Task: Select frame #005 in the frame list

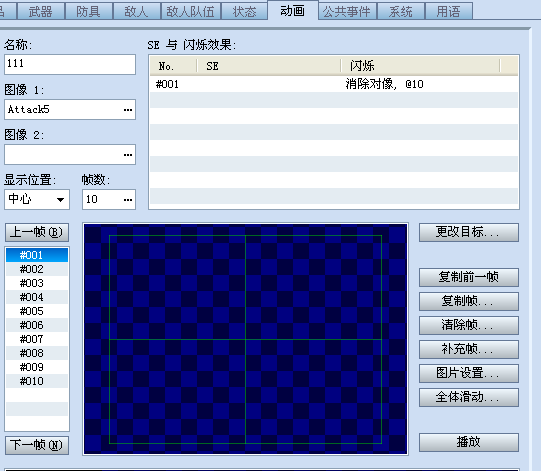Action: 37,311
